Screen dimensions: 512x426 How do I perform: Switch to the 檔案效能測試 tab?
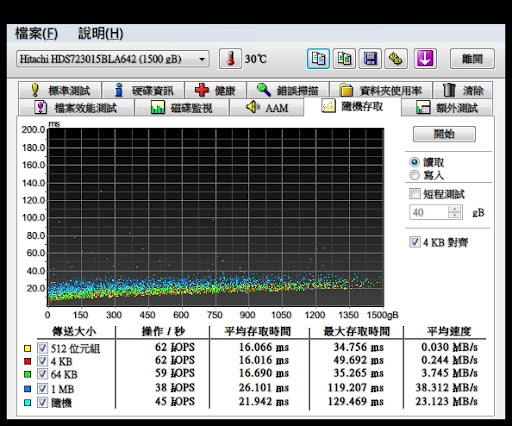click(76, 108)
